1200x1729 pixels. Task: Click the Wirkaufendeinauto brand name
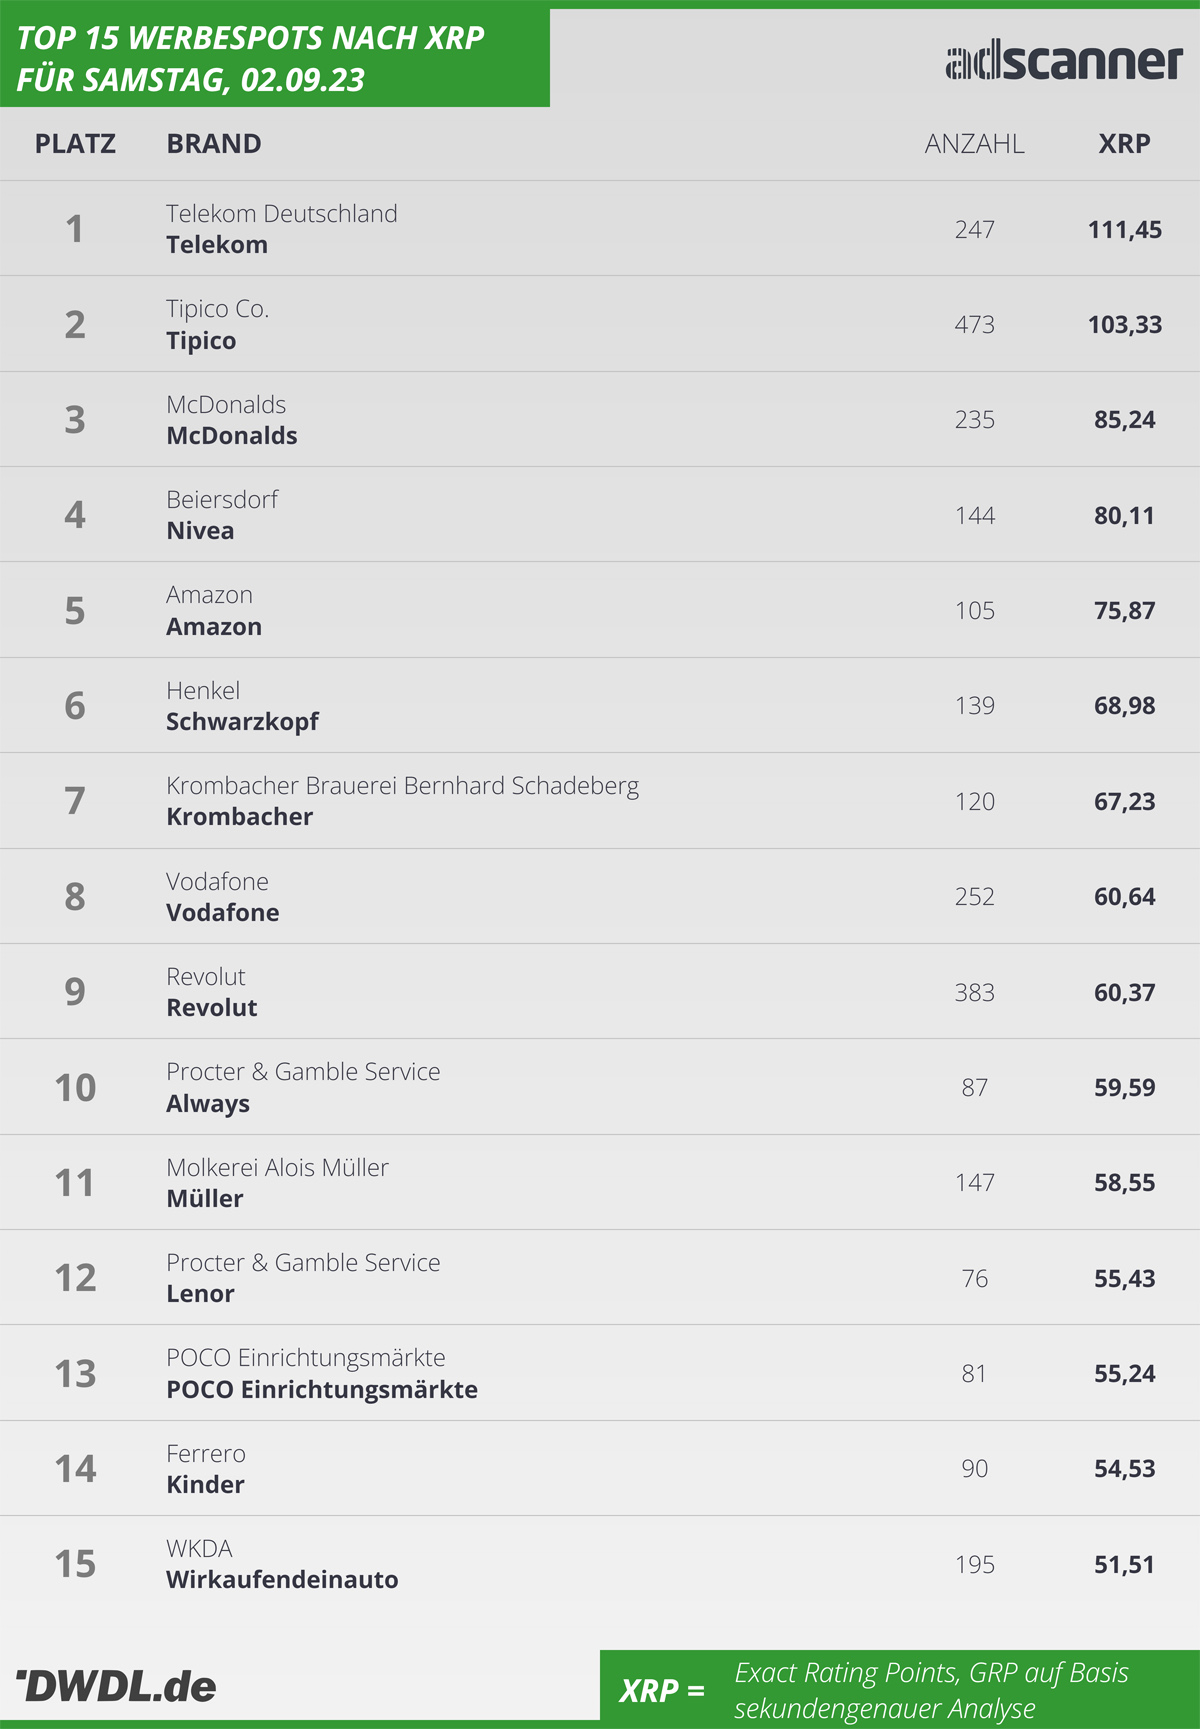coord(282,1580)
